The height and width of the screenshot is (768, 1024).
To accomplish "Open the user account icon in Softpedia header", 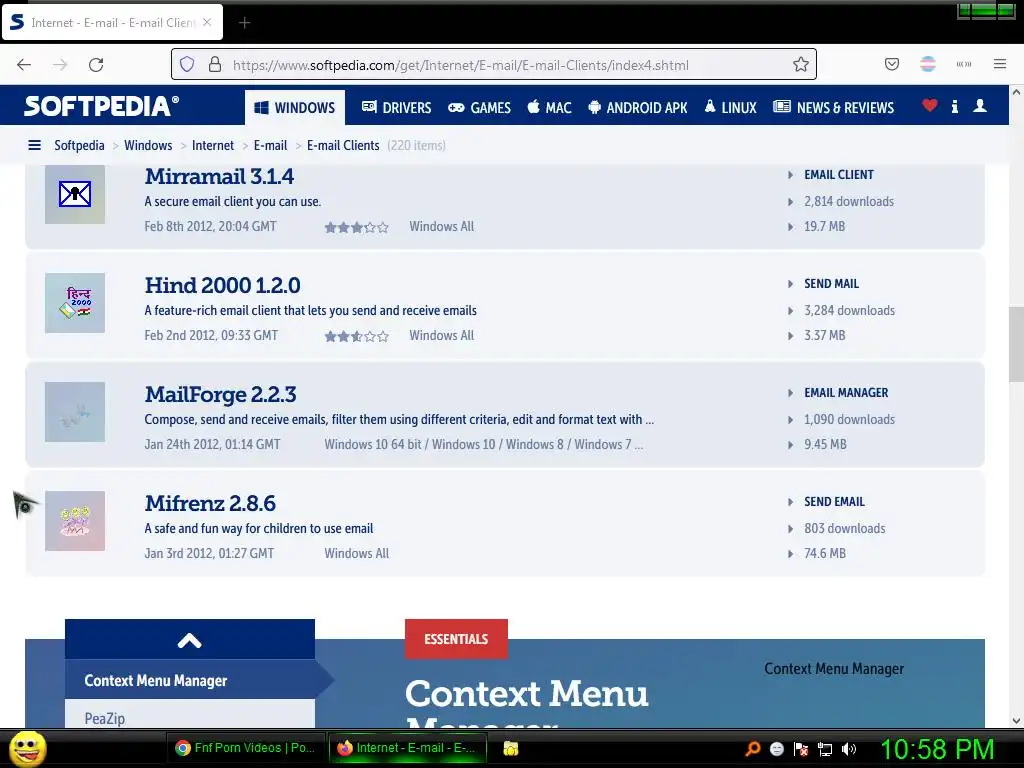I will [980, 106].
